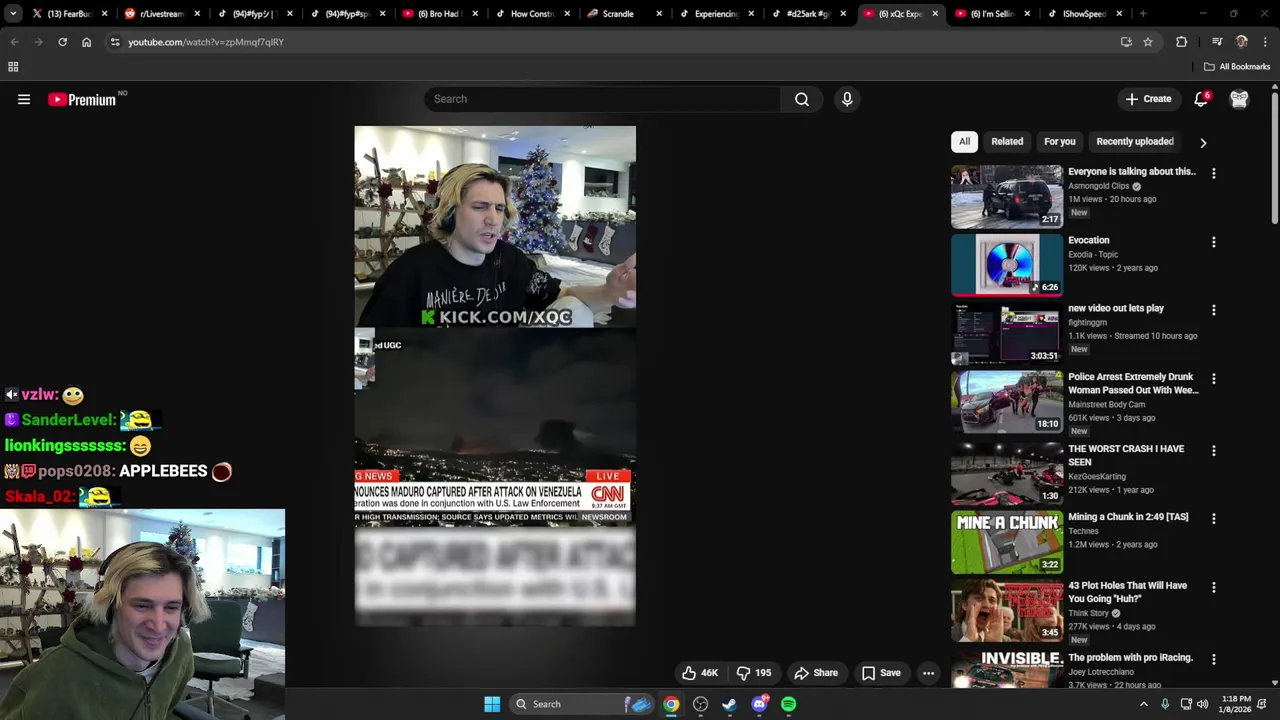
Task: Select the For you filter chip
Action: click(x=1060, y=142)
